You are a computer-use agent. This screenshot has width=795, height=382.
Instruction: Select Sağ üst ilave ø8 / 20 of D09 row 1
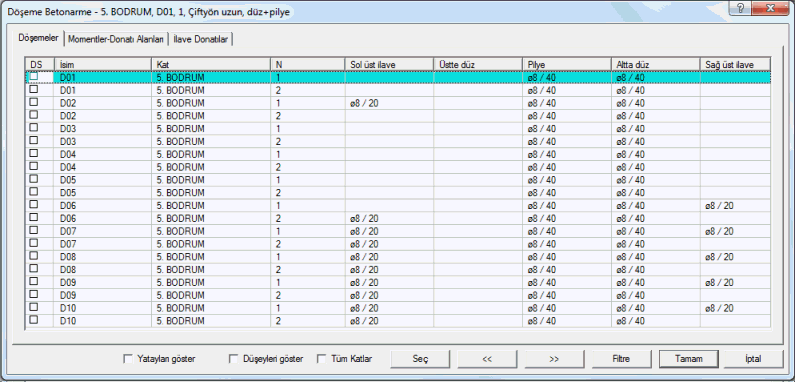coord(735,283)
